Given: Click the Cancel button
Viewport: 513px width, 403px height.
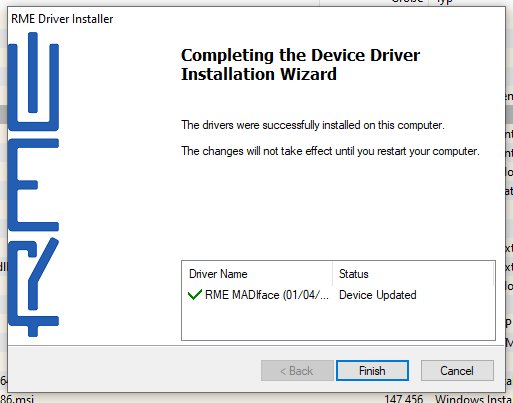Looking at the screenshot, I should coord(457,370).
